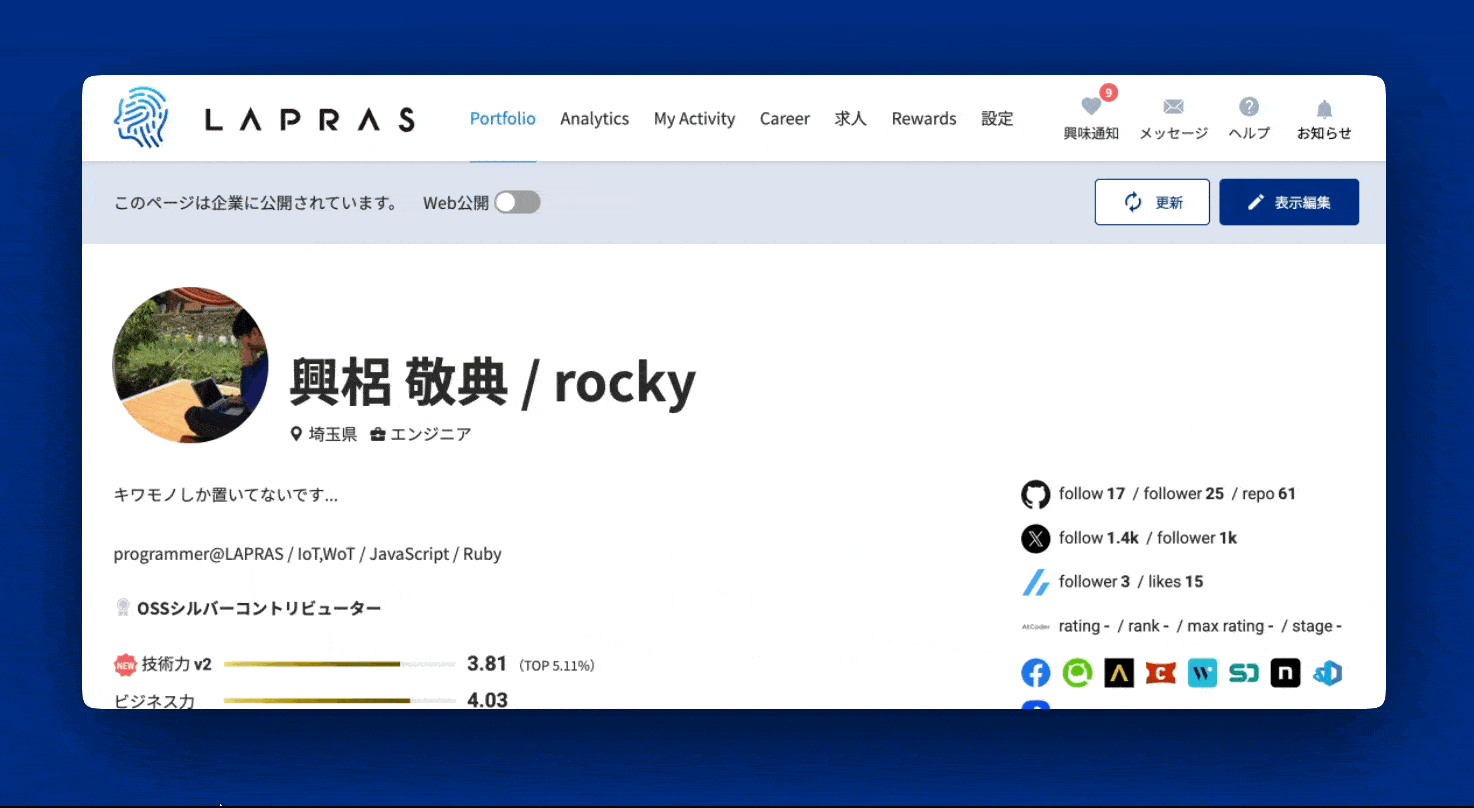Click the programmer@LAPRAS bio line

tap(308, 553)
